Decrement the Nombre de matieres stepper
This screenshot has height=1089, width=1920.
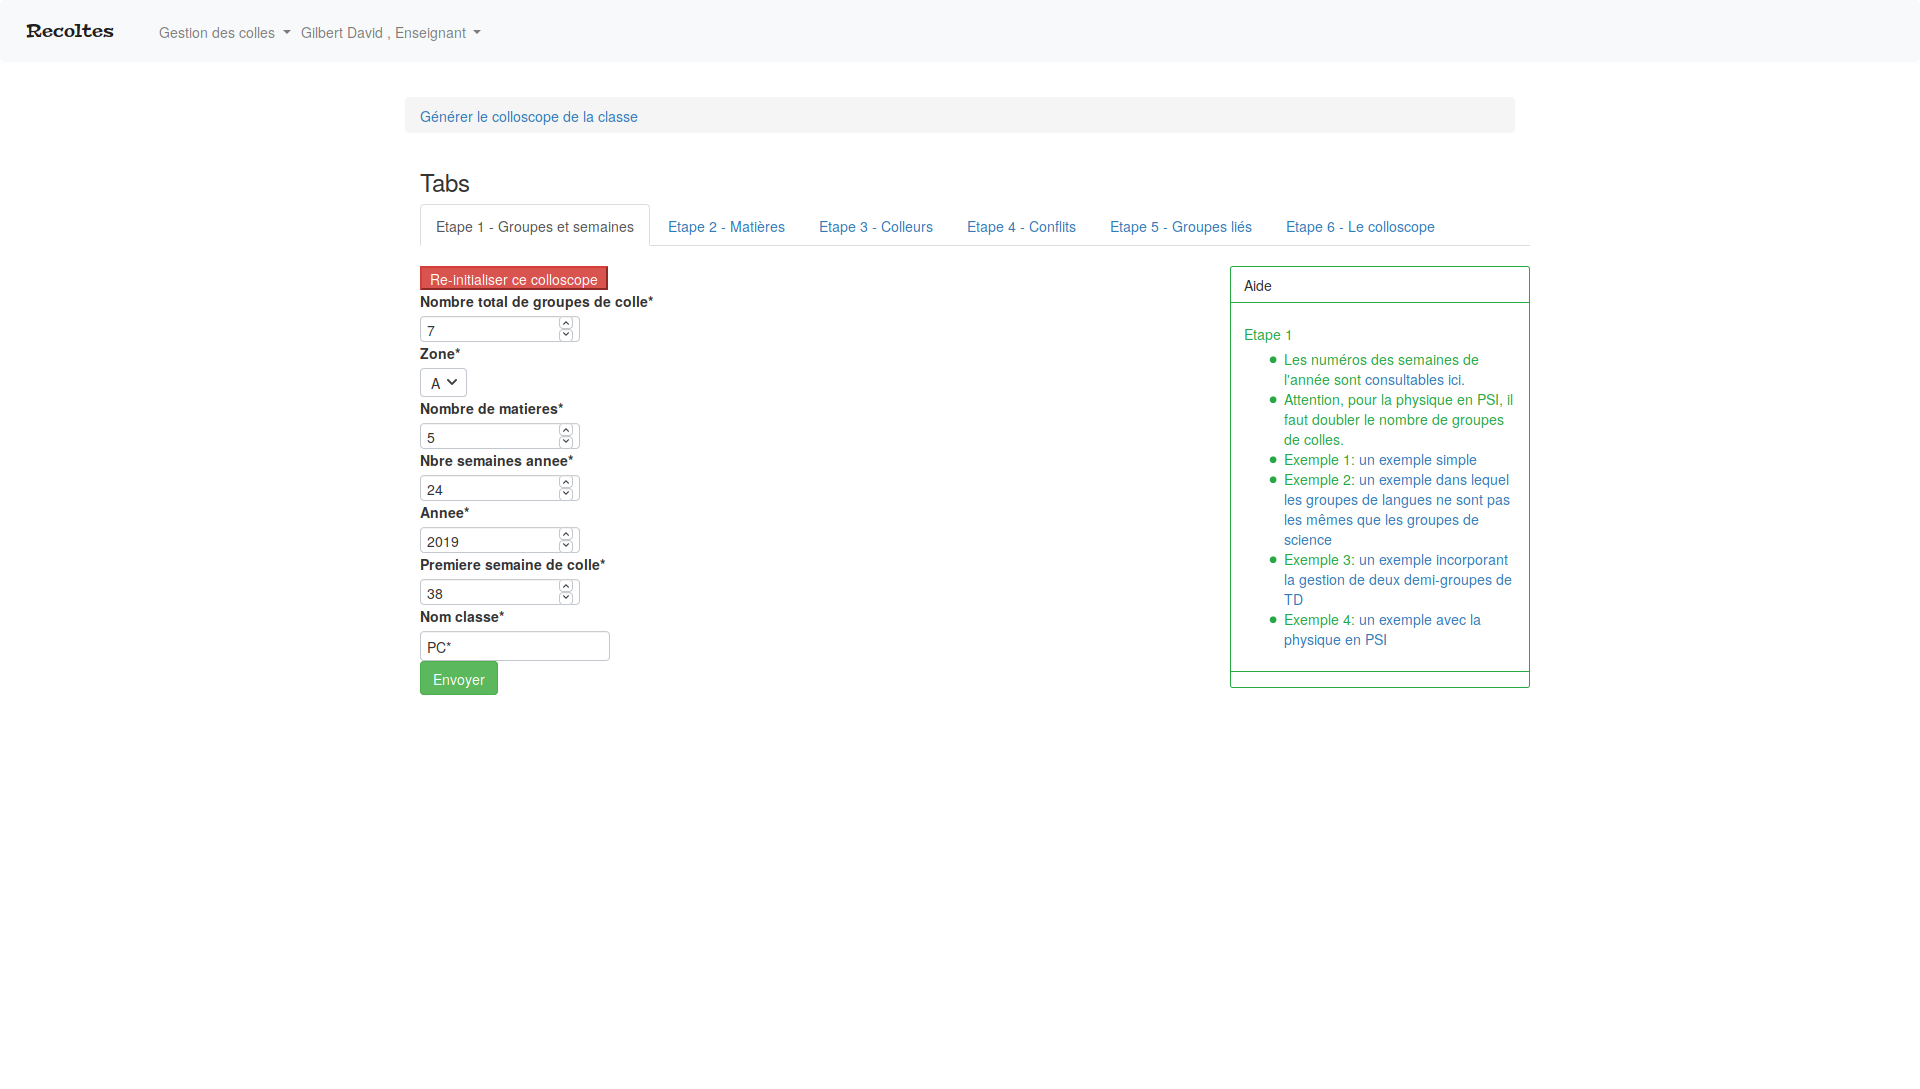566,442
